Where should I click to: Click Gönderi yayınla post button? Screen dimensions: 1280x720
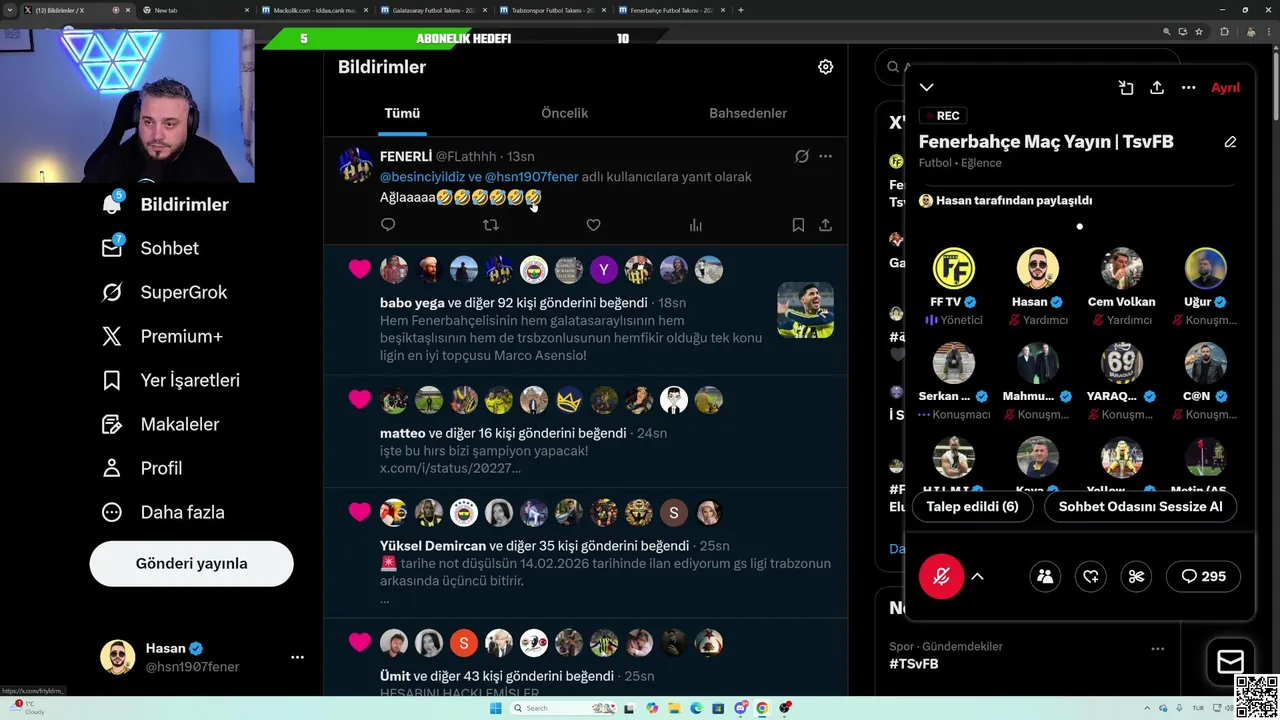191,563
